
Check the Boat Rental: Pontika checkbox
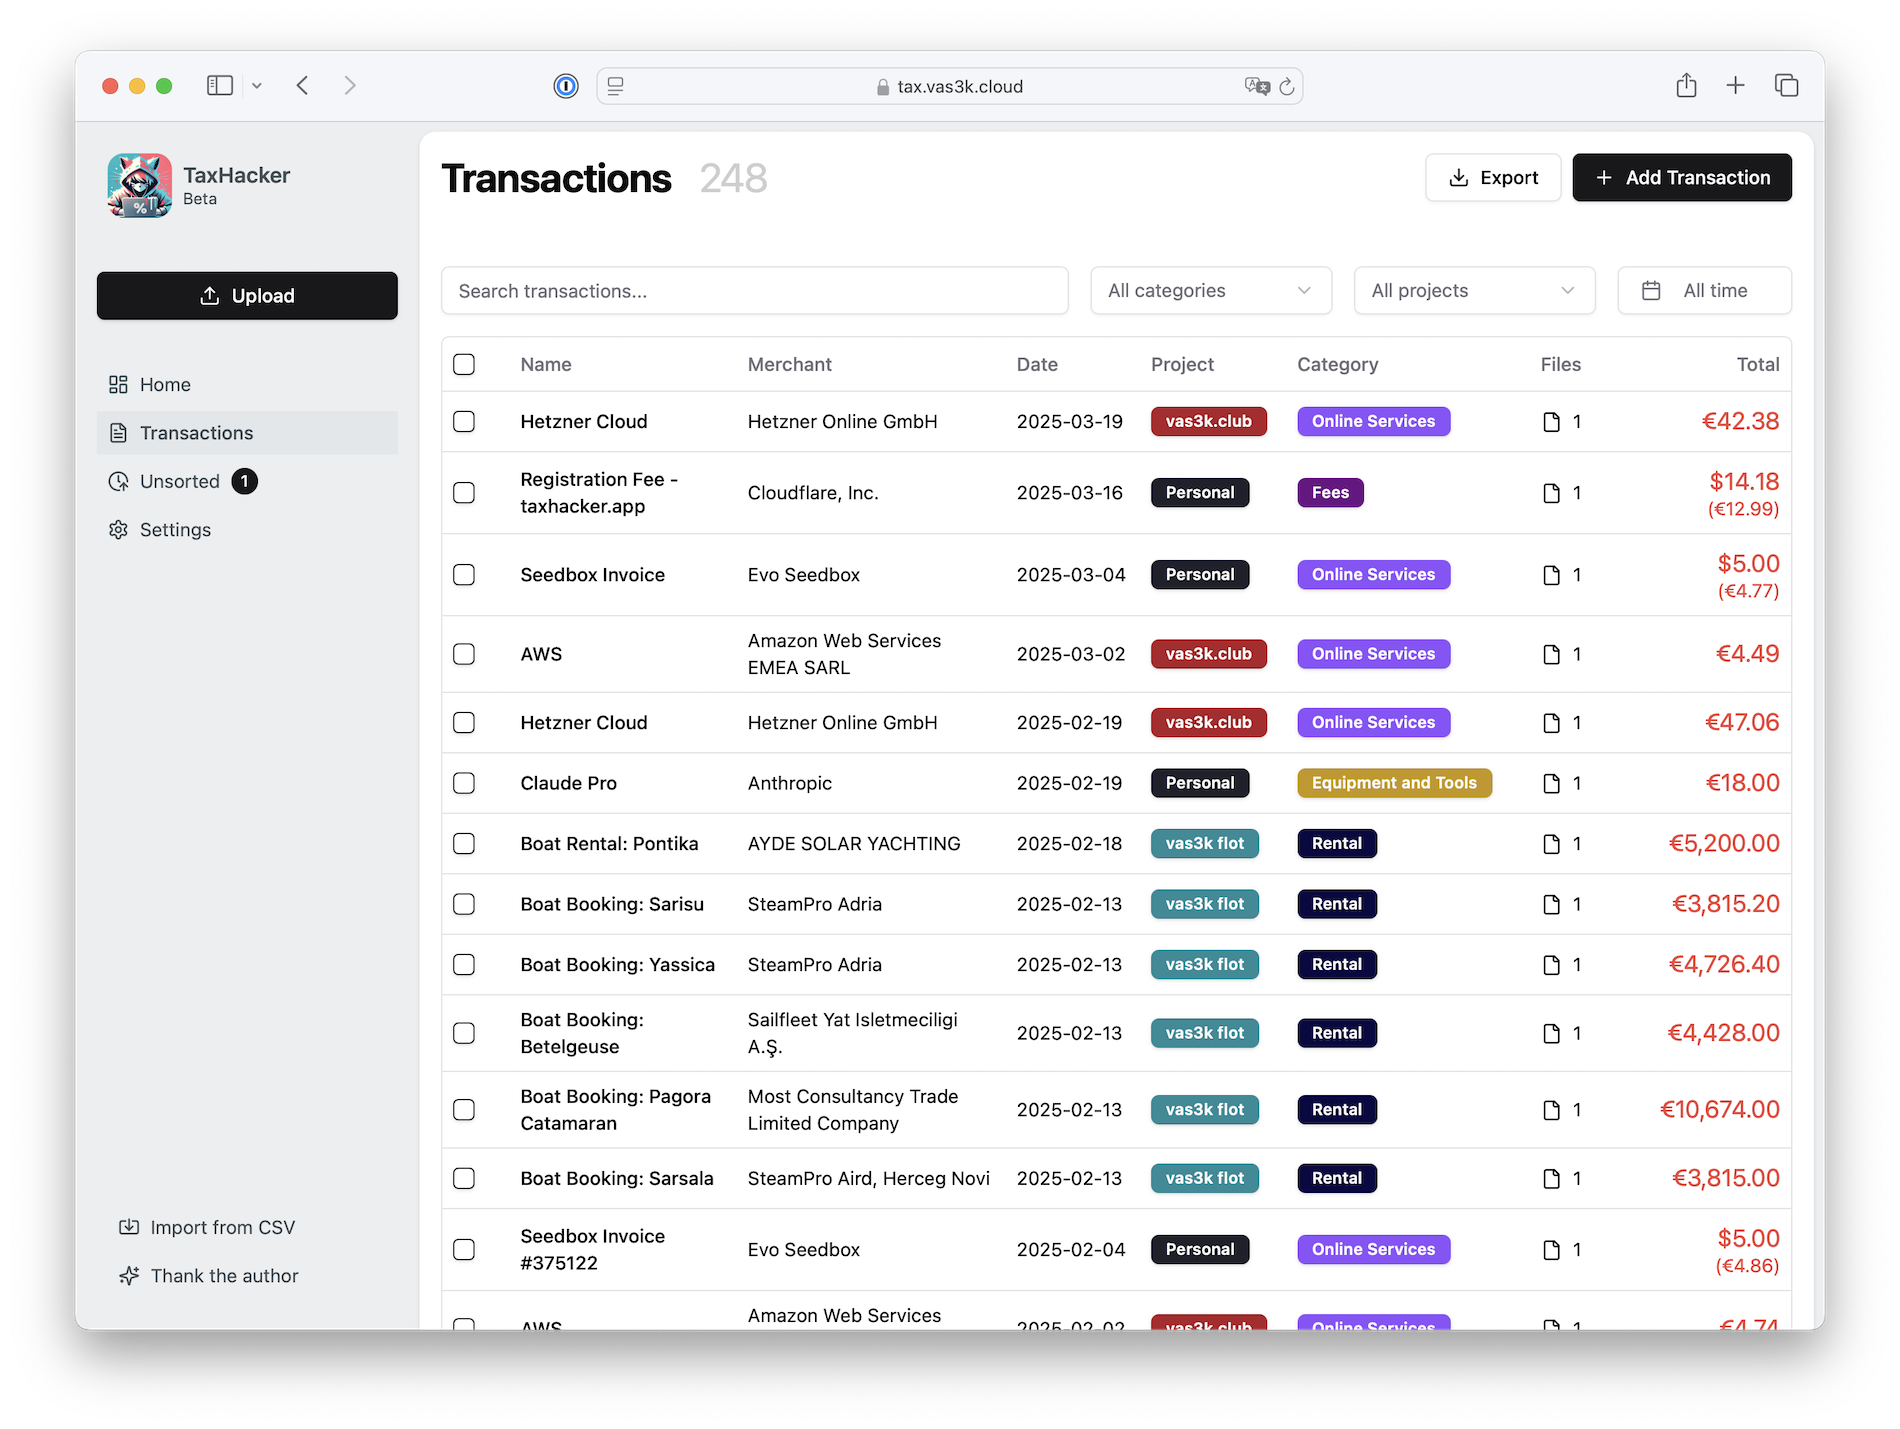pos(464,844)
